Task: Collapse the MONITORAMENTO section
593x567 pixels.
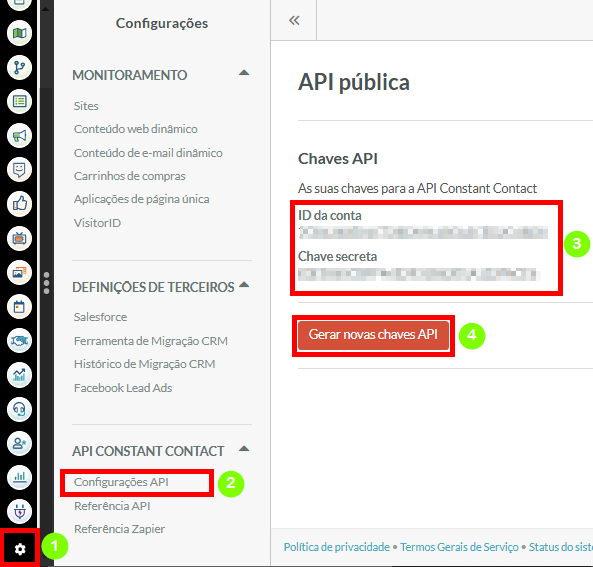Action: coord(244,73)
